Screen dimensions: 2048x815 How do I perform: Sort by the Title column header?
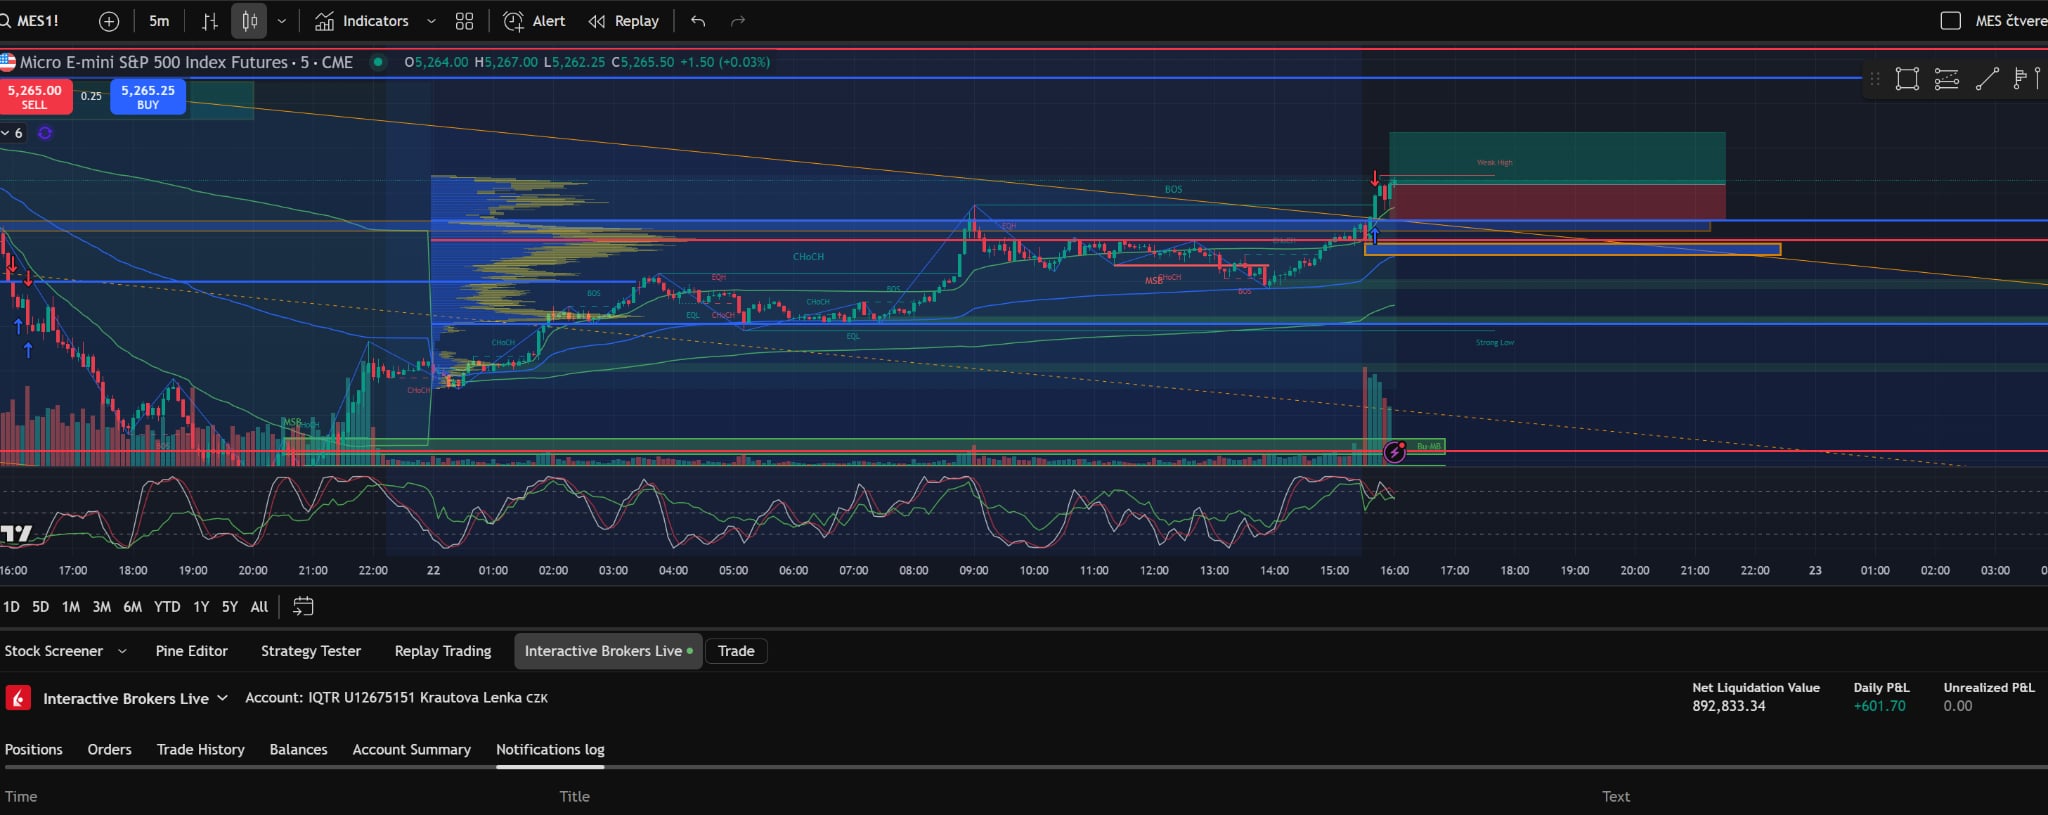tap(574, 797)
